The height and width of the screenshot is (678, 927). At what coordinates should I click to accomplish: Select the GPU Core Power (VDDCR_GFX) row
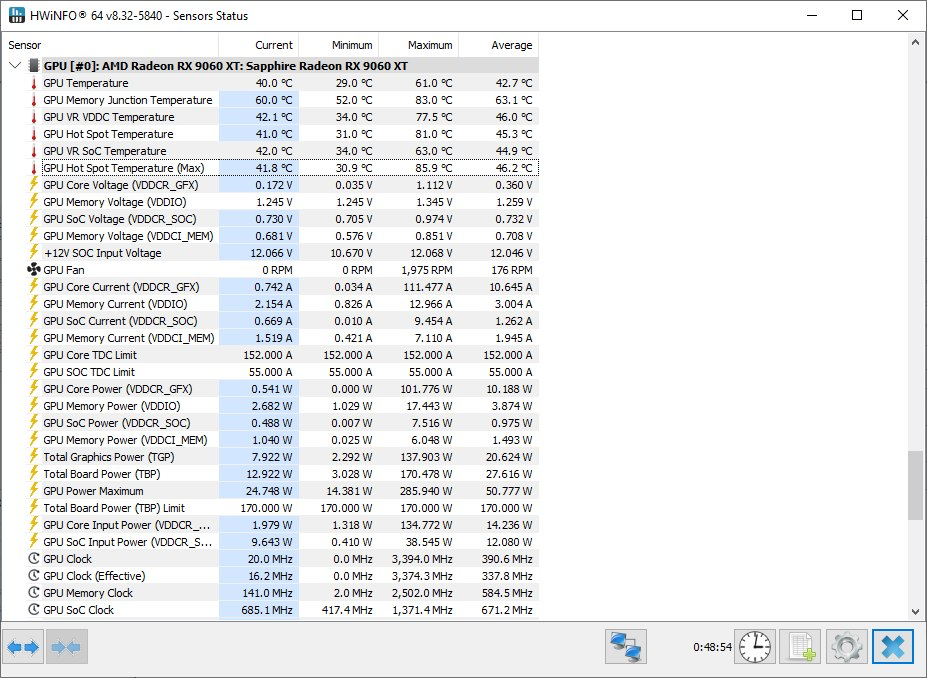coord(290,389)
